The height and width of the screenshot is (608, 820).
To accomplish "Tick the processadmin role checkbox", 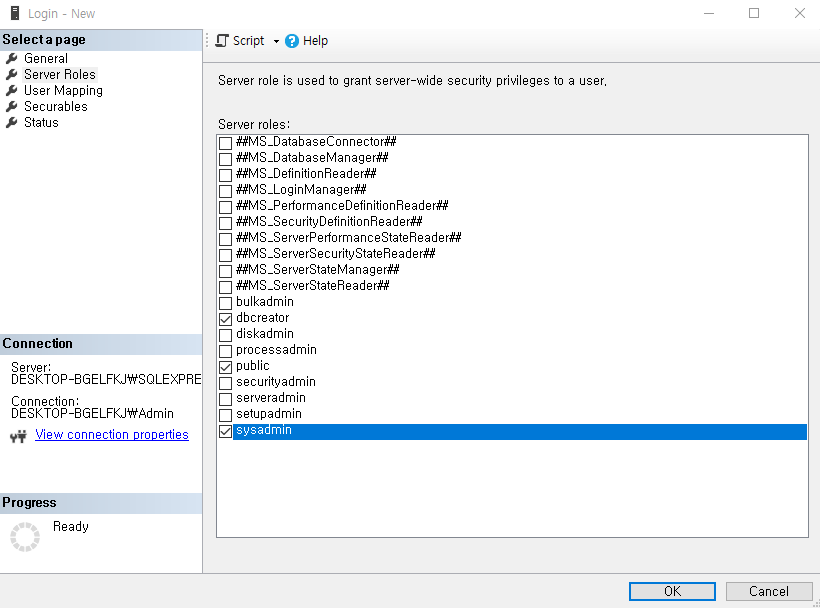I will tap(225, 351).
